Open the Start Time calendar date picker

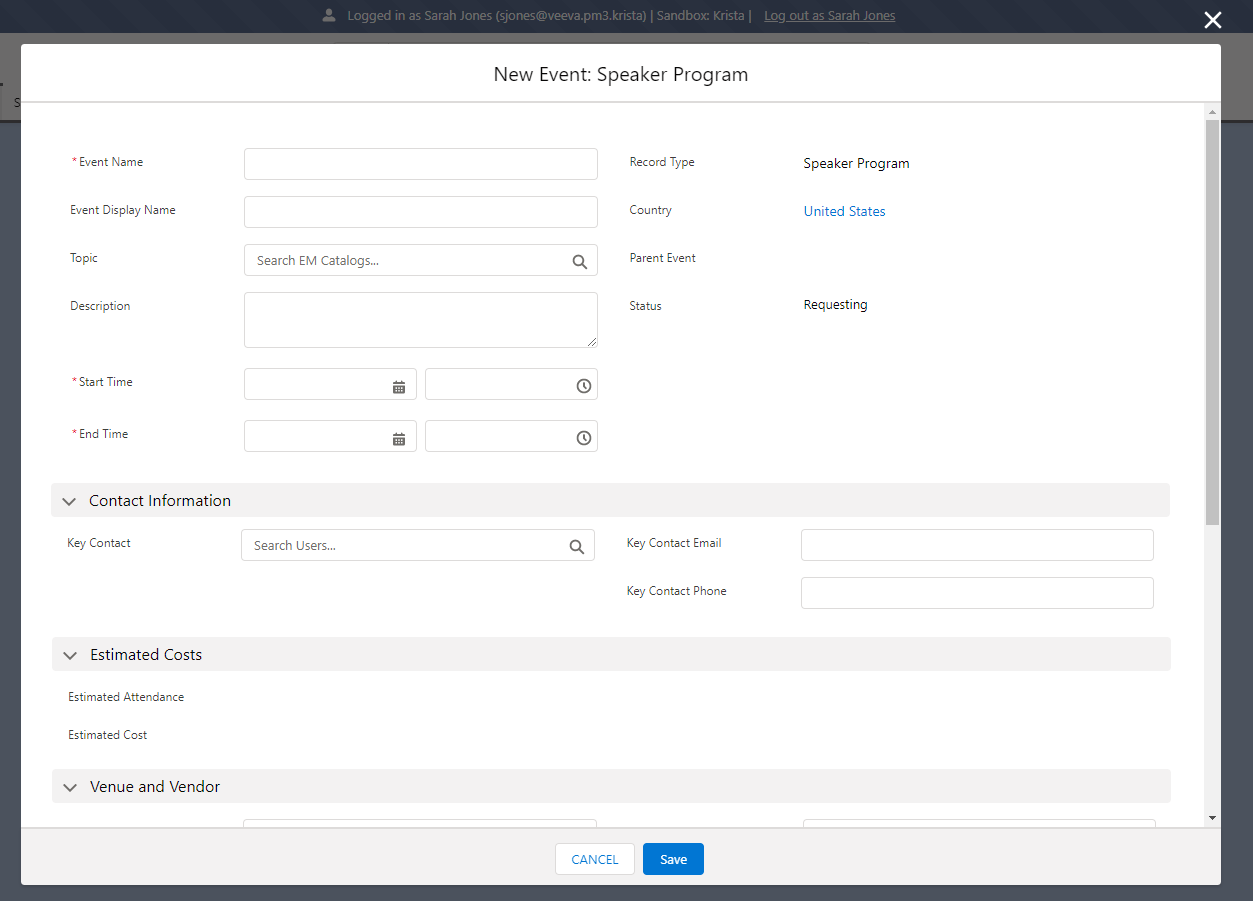click(x=398, y=386)
